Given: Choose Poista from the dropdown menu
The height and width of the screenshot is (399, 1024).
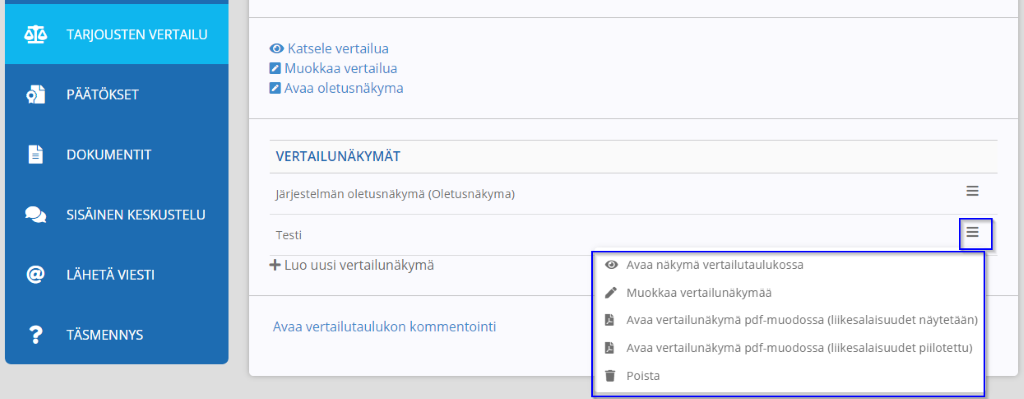Looking at the screenshot, I should coord(643,376).
